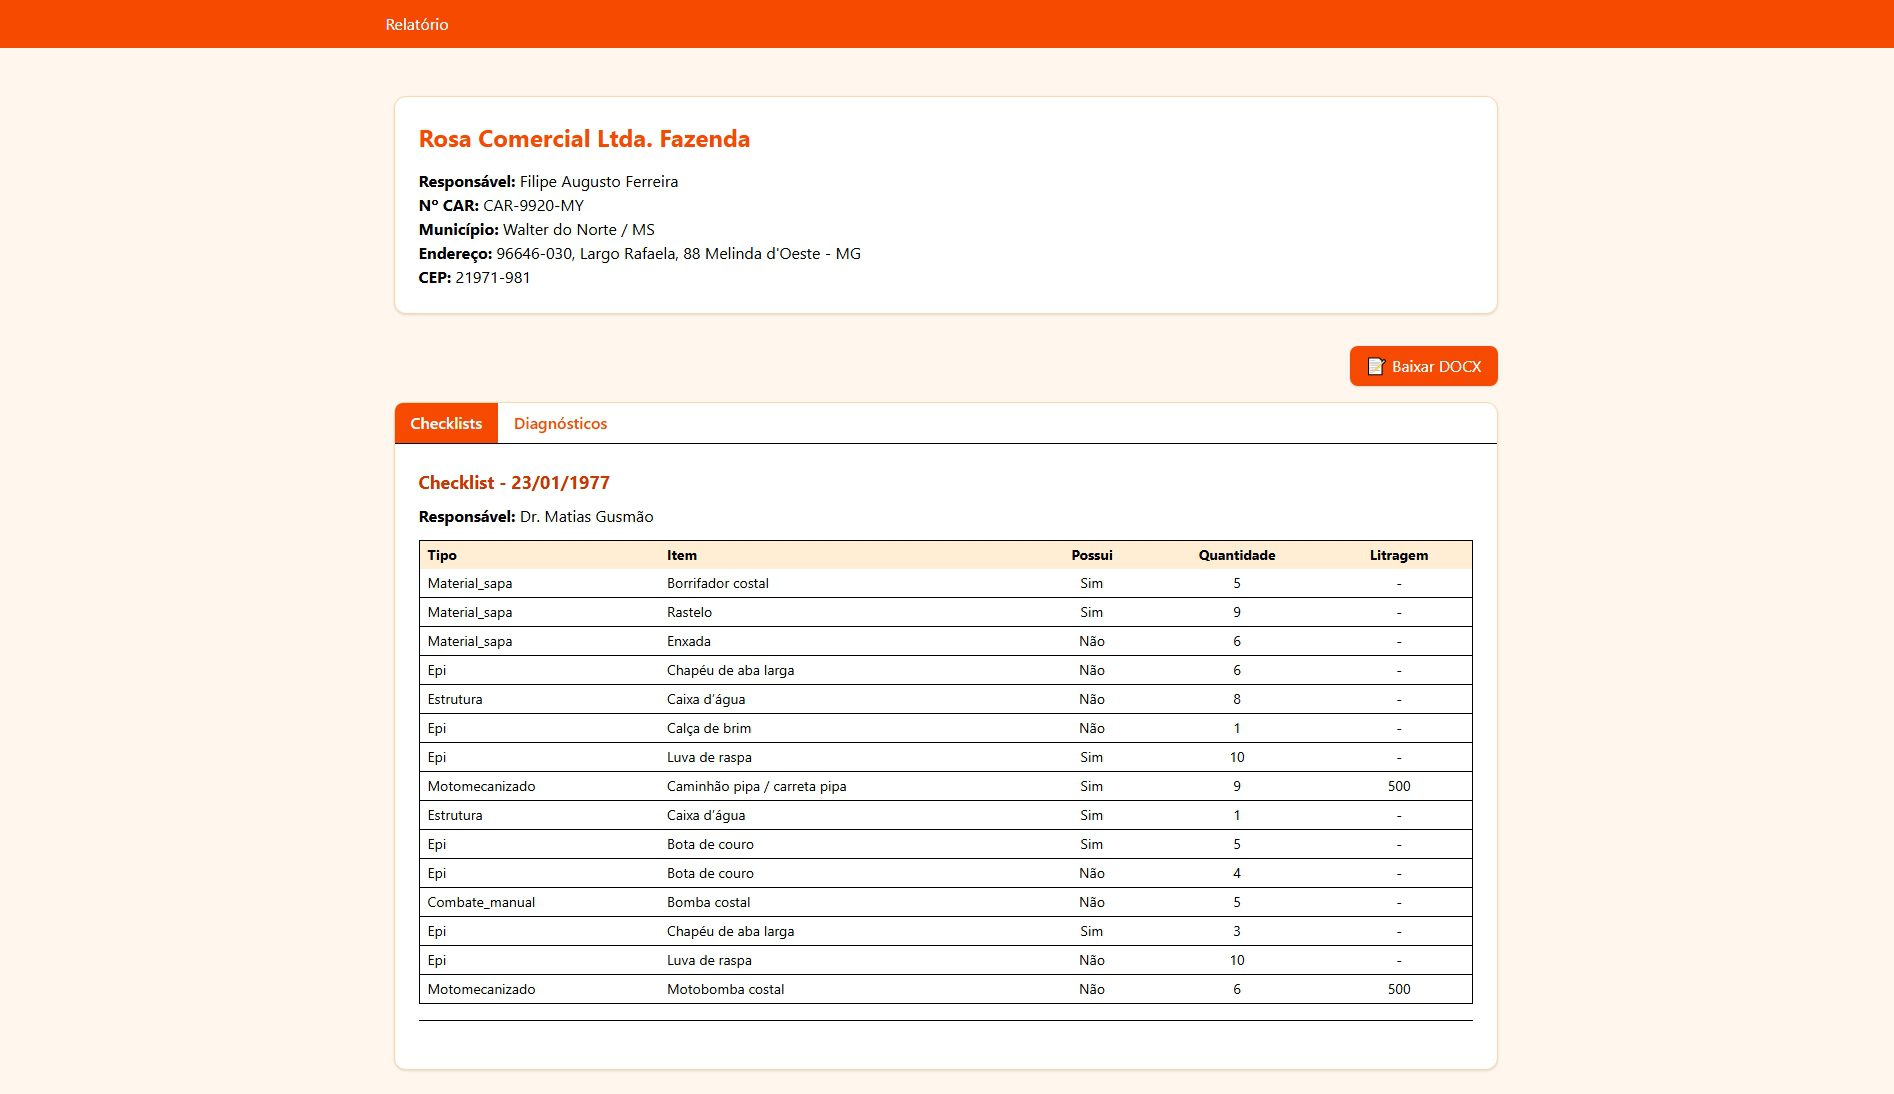Screen dimensions: 1894x1094
Task: Click the Motobomba costal item cell
Action: (725, 989)
